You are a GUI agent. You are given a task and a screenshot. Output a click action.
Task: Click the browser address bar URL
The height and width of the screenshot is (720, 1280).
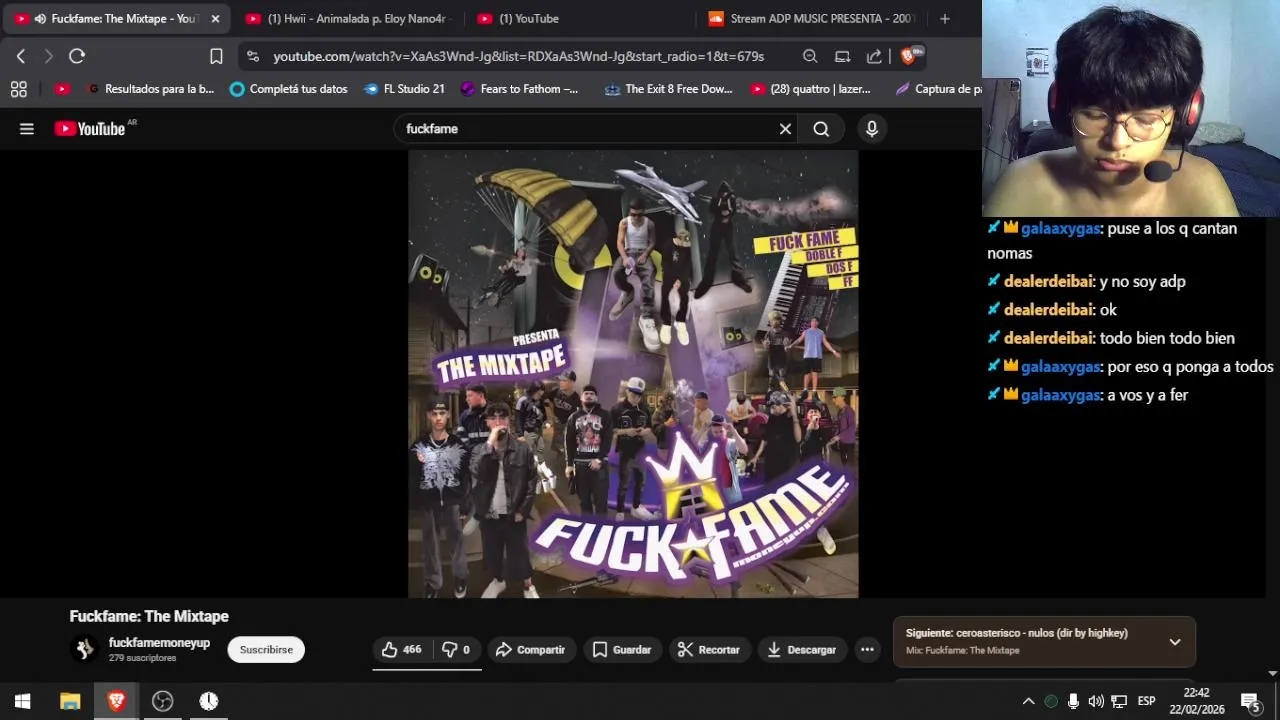(x=518, y=56)
